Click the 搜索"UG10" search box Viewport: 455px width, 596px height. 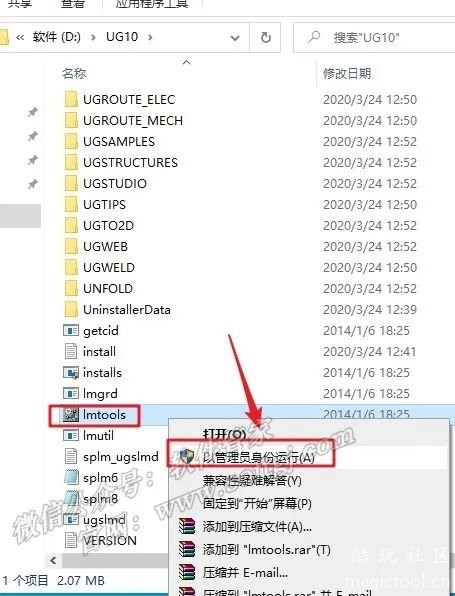(374, 37)
